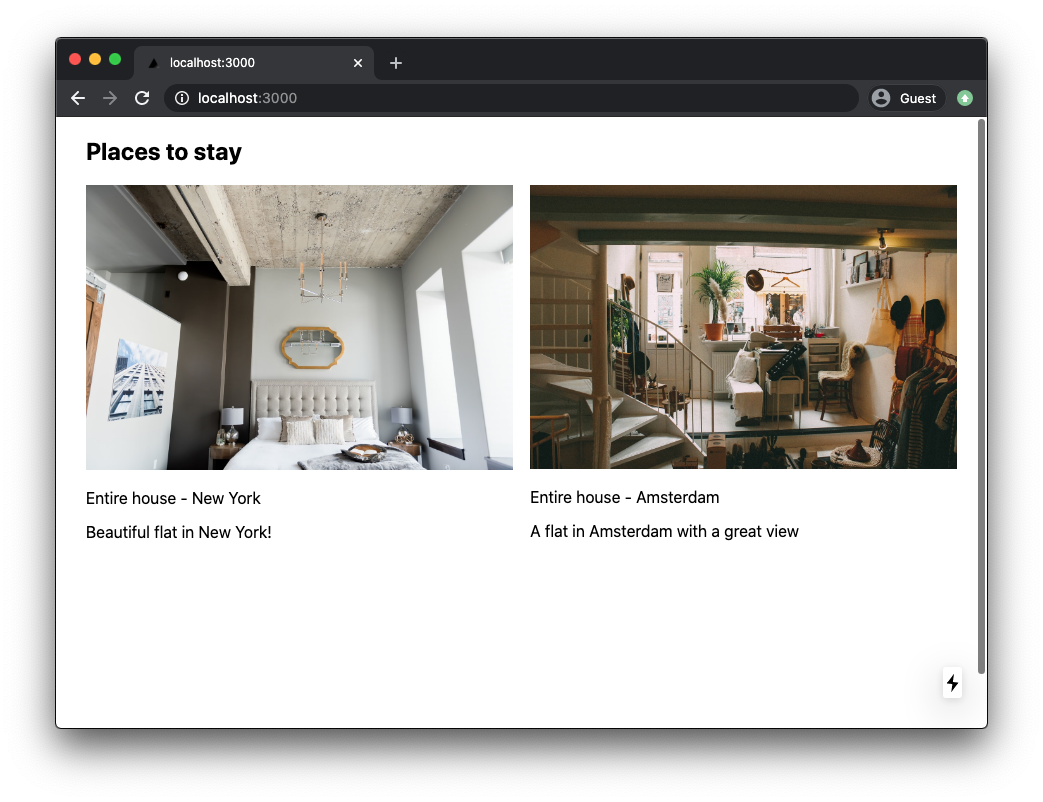Reload the localhost page
1043x802 pixels.
click(142, 98)
